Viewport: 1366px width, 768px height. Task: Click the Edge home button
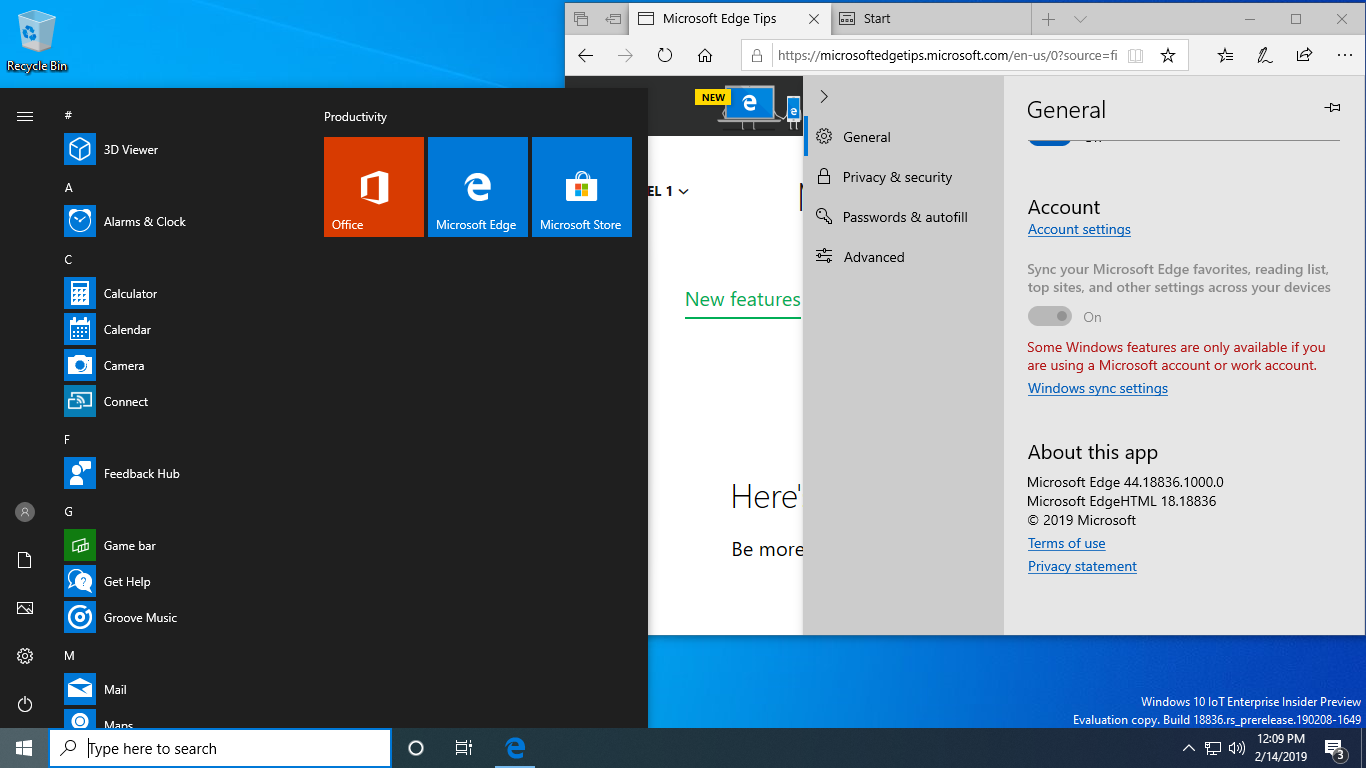click(x=705, y=56)
